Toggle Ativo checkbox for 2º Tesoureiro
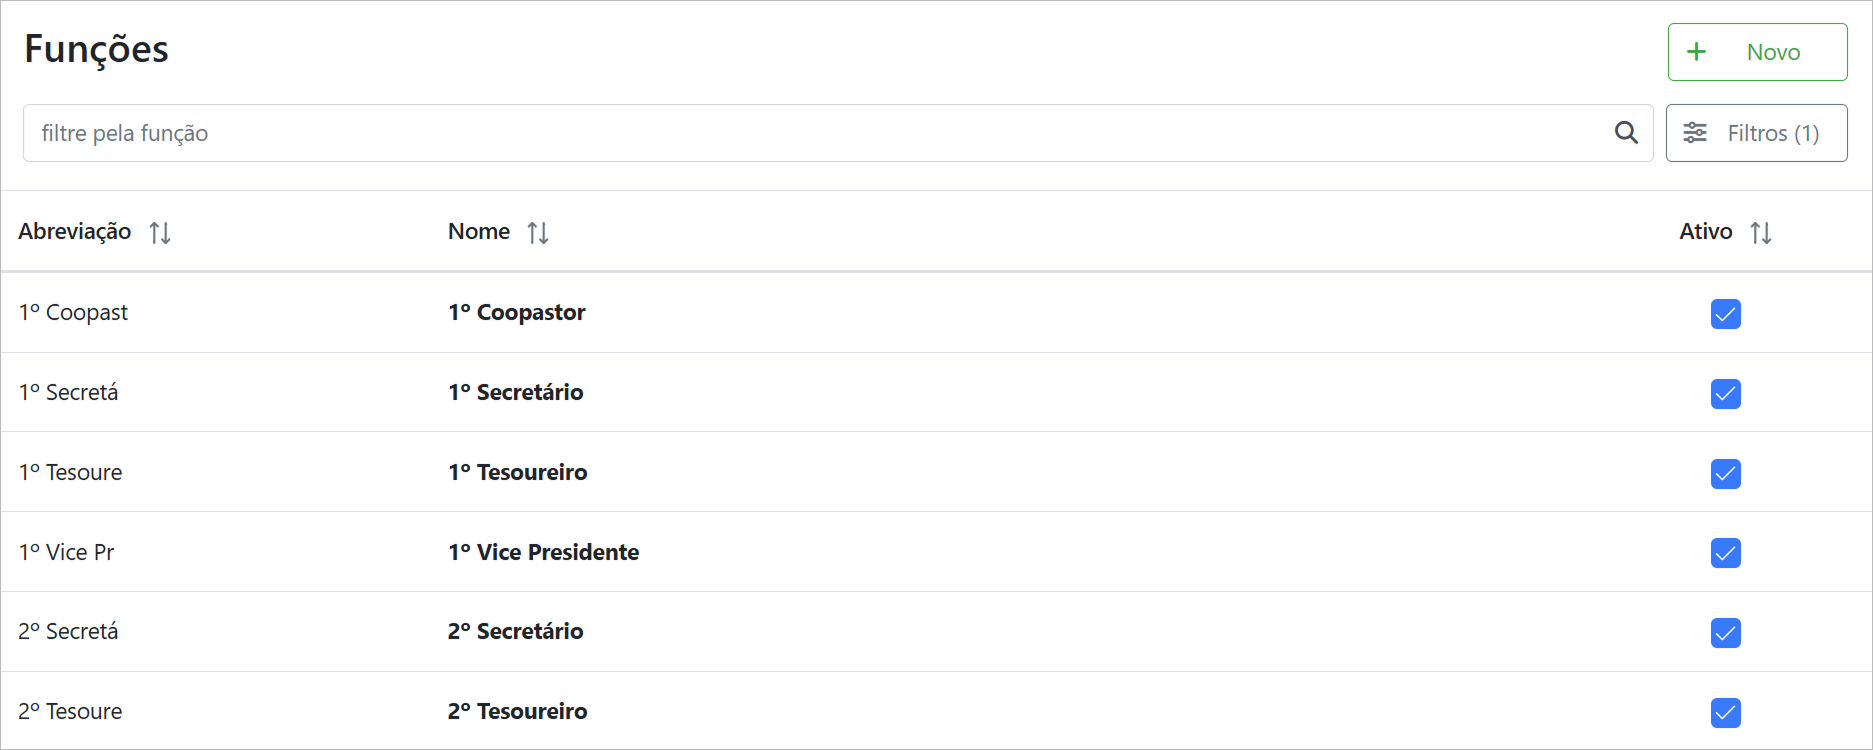 click(1725, 713)
